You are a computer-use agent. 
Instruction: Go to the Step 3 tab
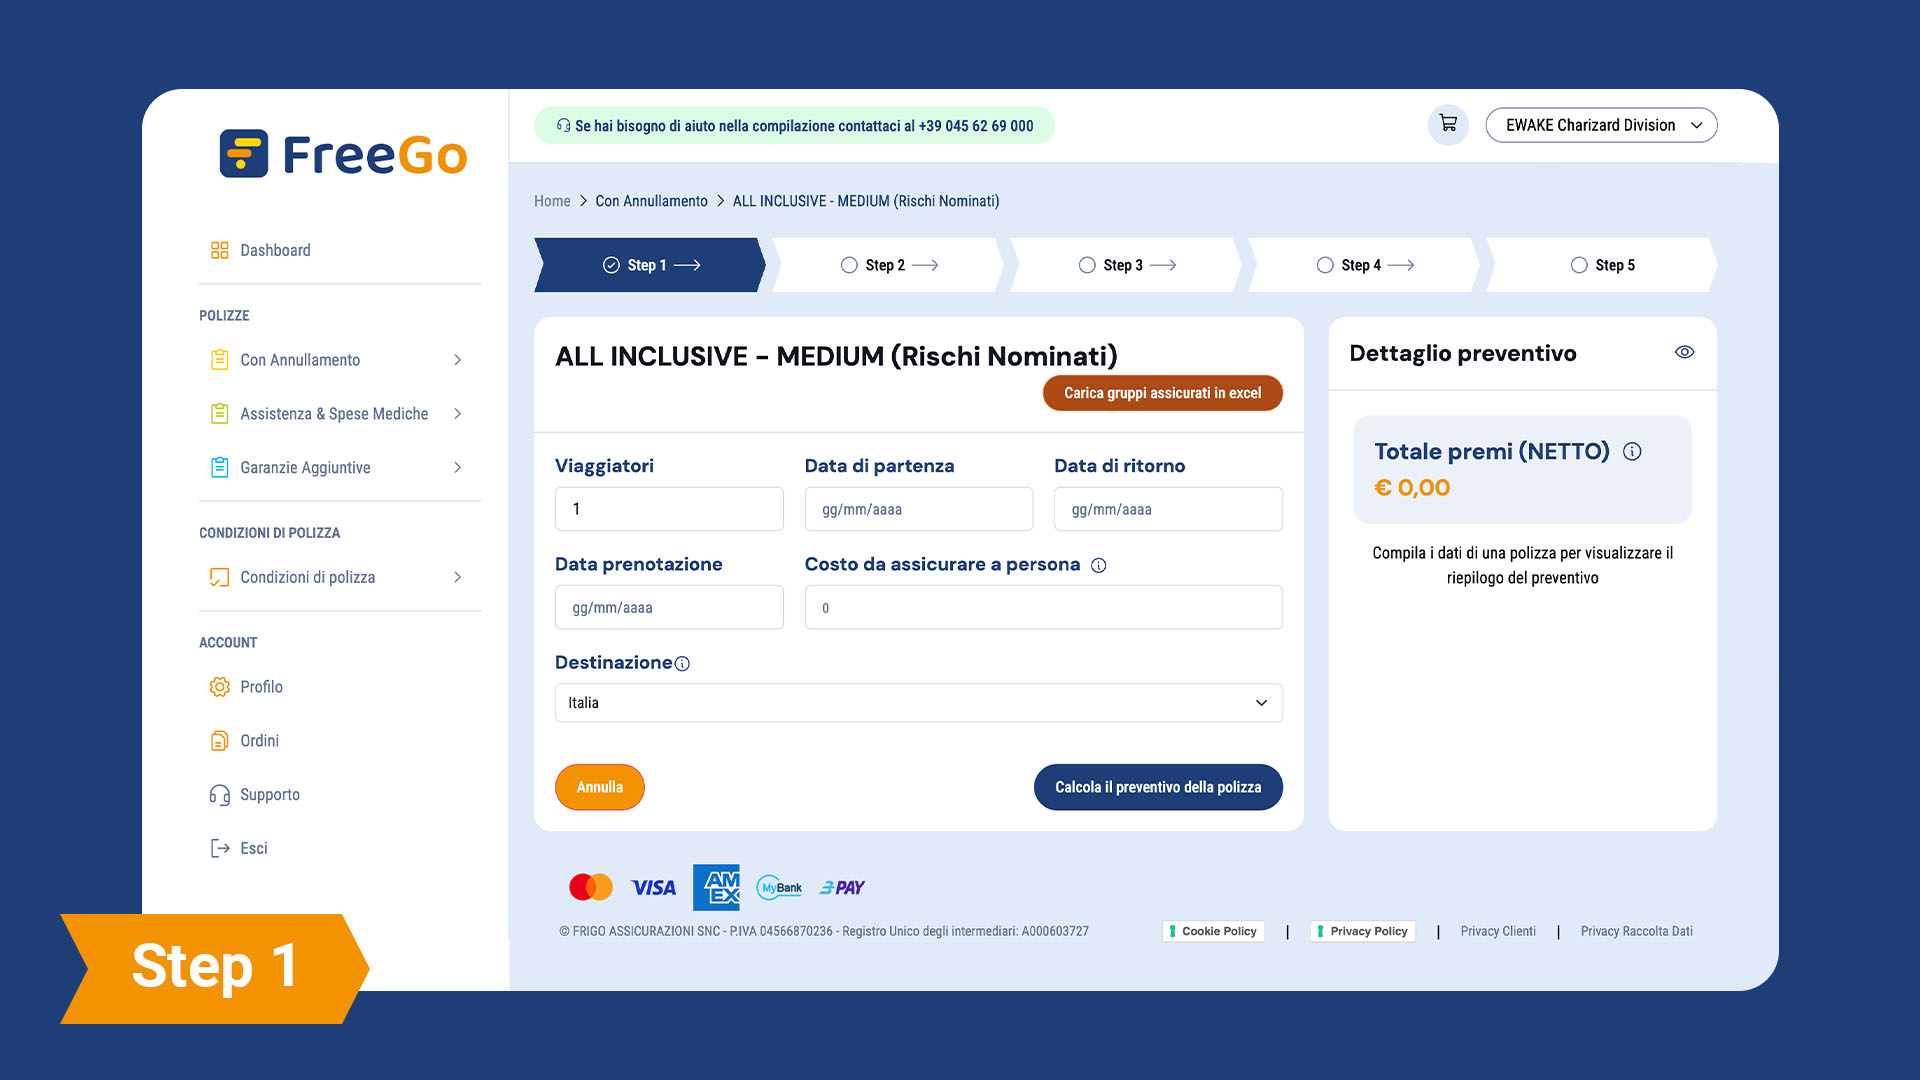click(x=1125, y=265)
